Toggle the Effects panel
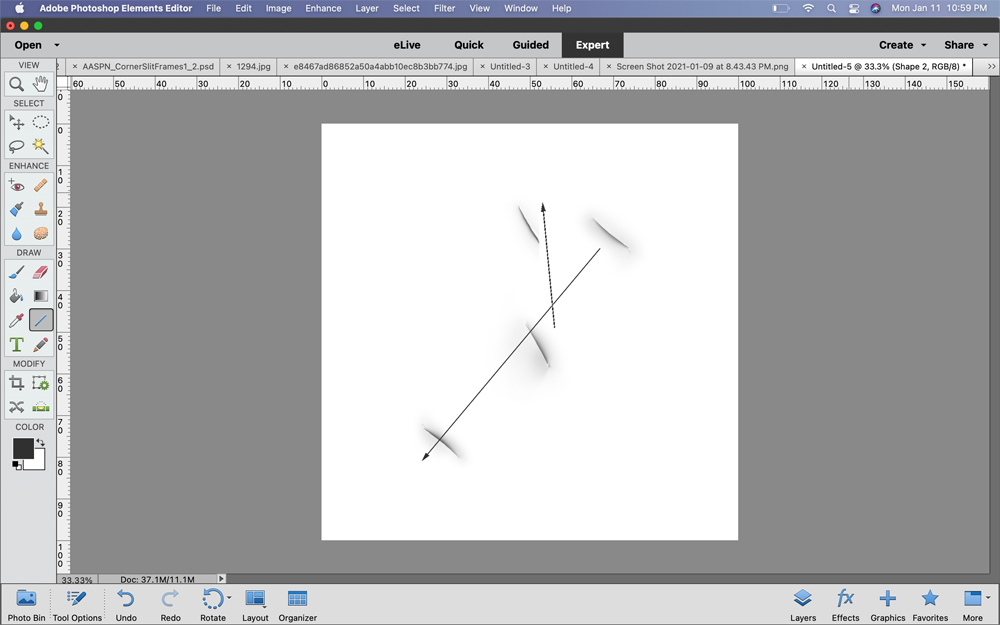 tap(845, 605)
